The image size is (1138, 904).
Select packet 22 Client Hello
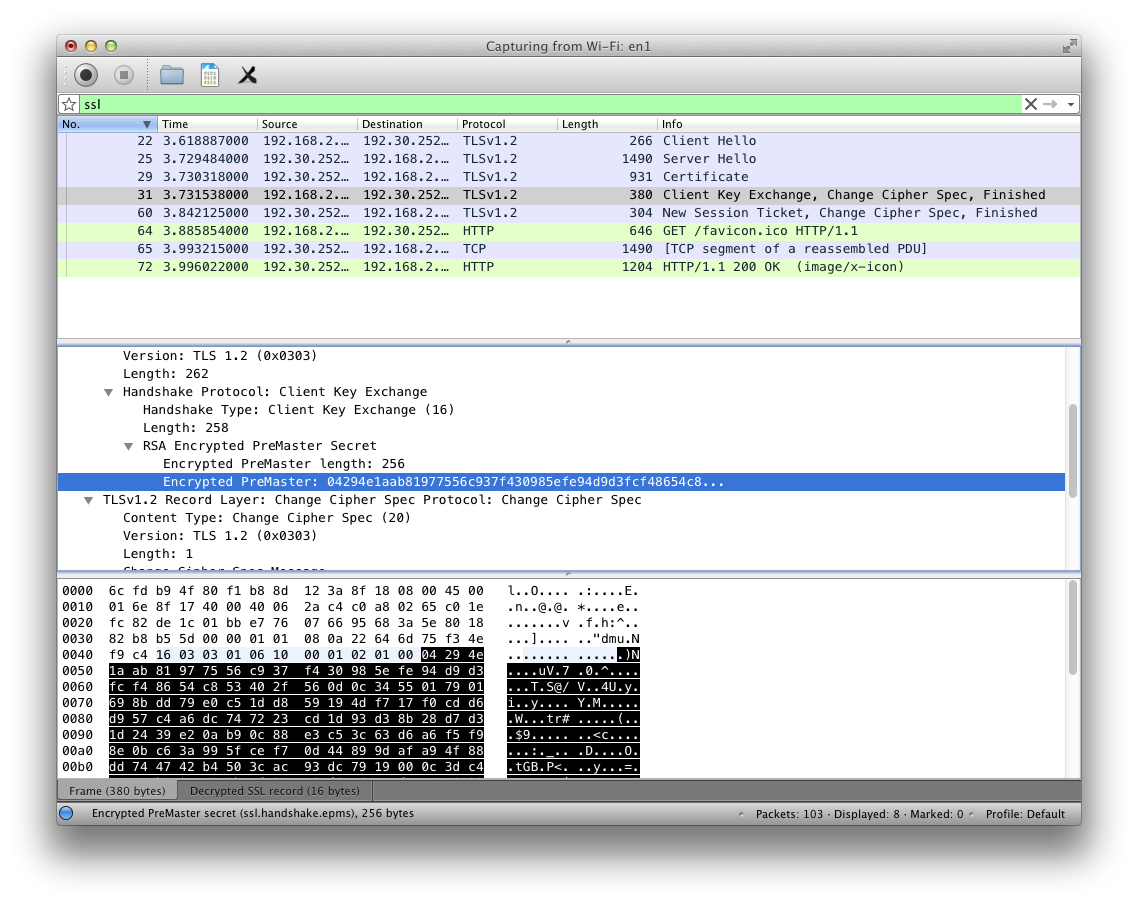coord(569,141)
